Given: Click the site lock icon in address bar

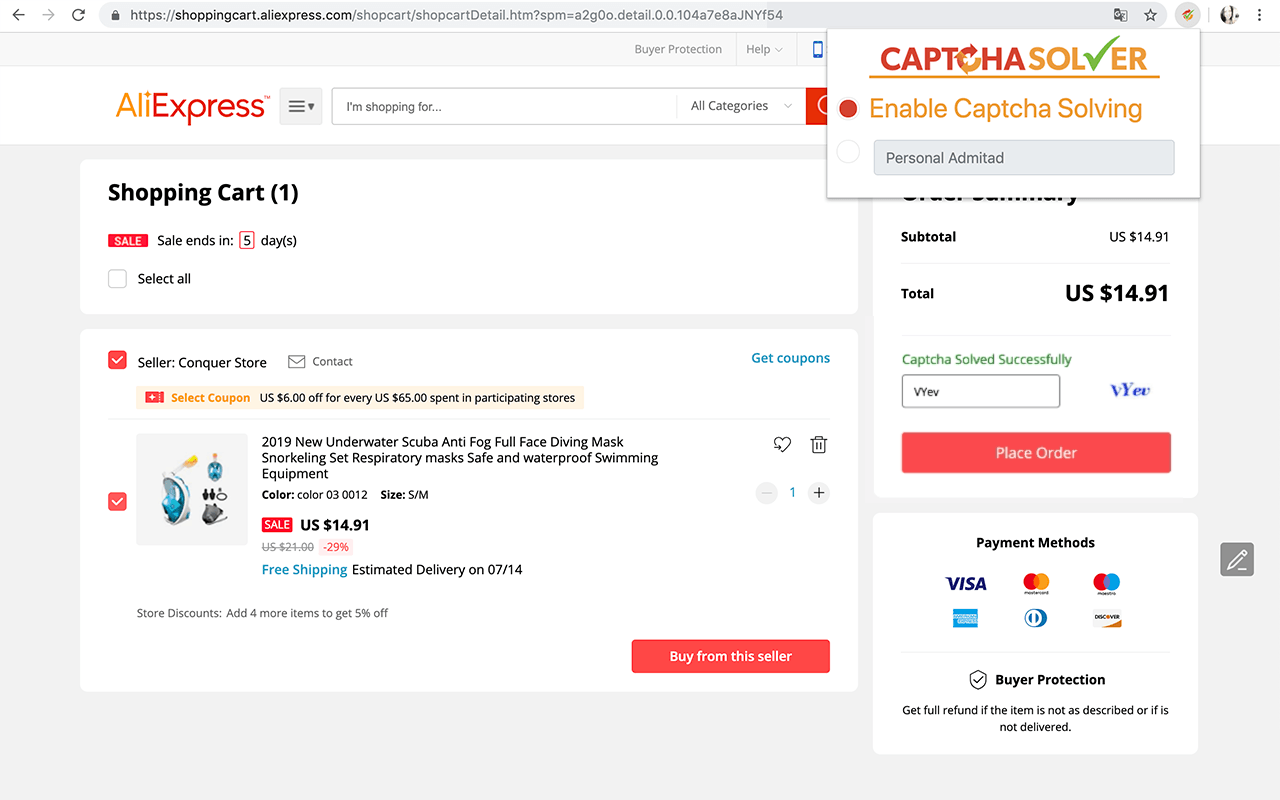Looking at the screenshot, I should click(x=115, y=15).
